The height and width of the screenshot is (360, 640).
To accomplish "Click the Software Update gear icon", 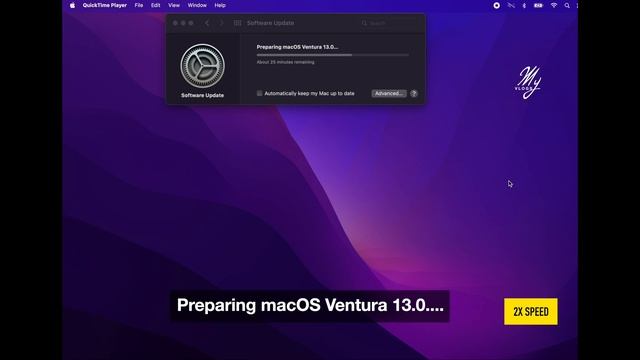I will 202,66.
